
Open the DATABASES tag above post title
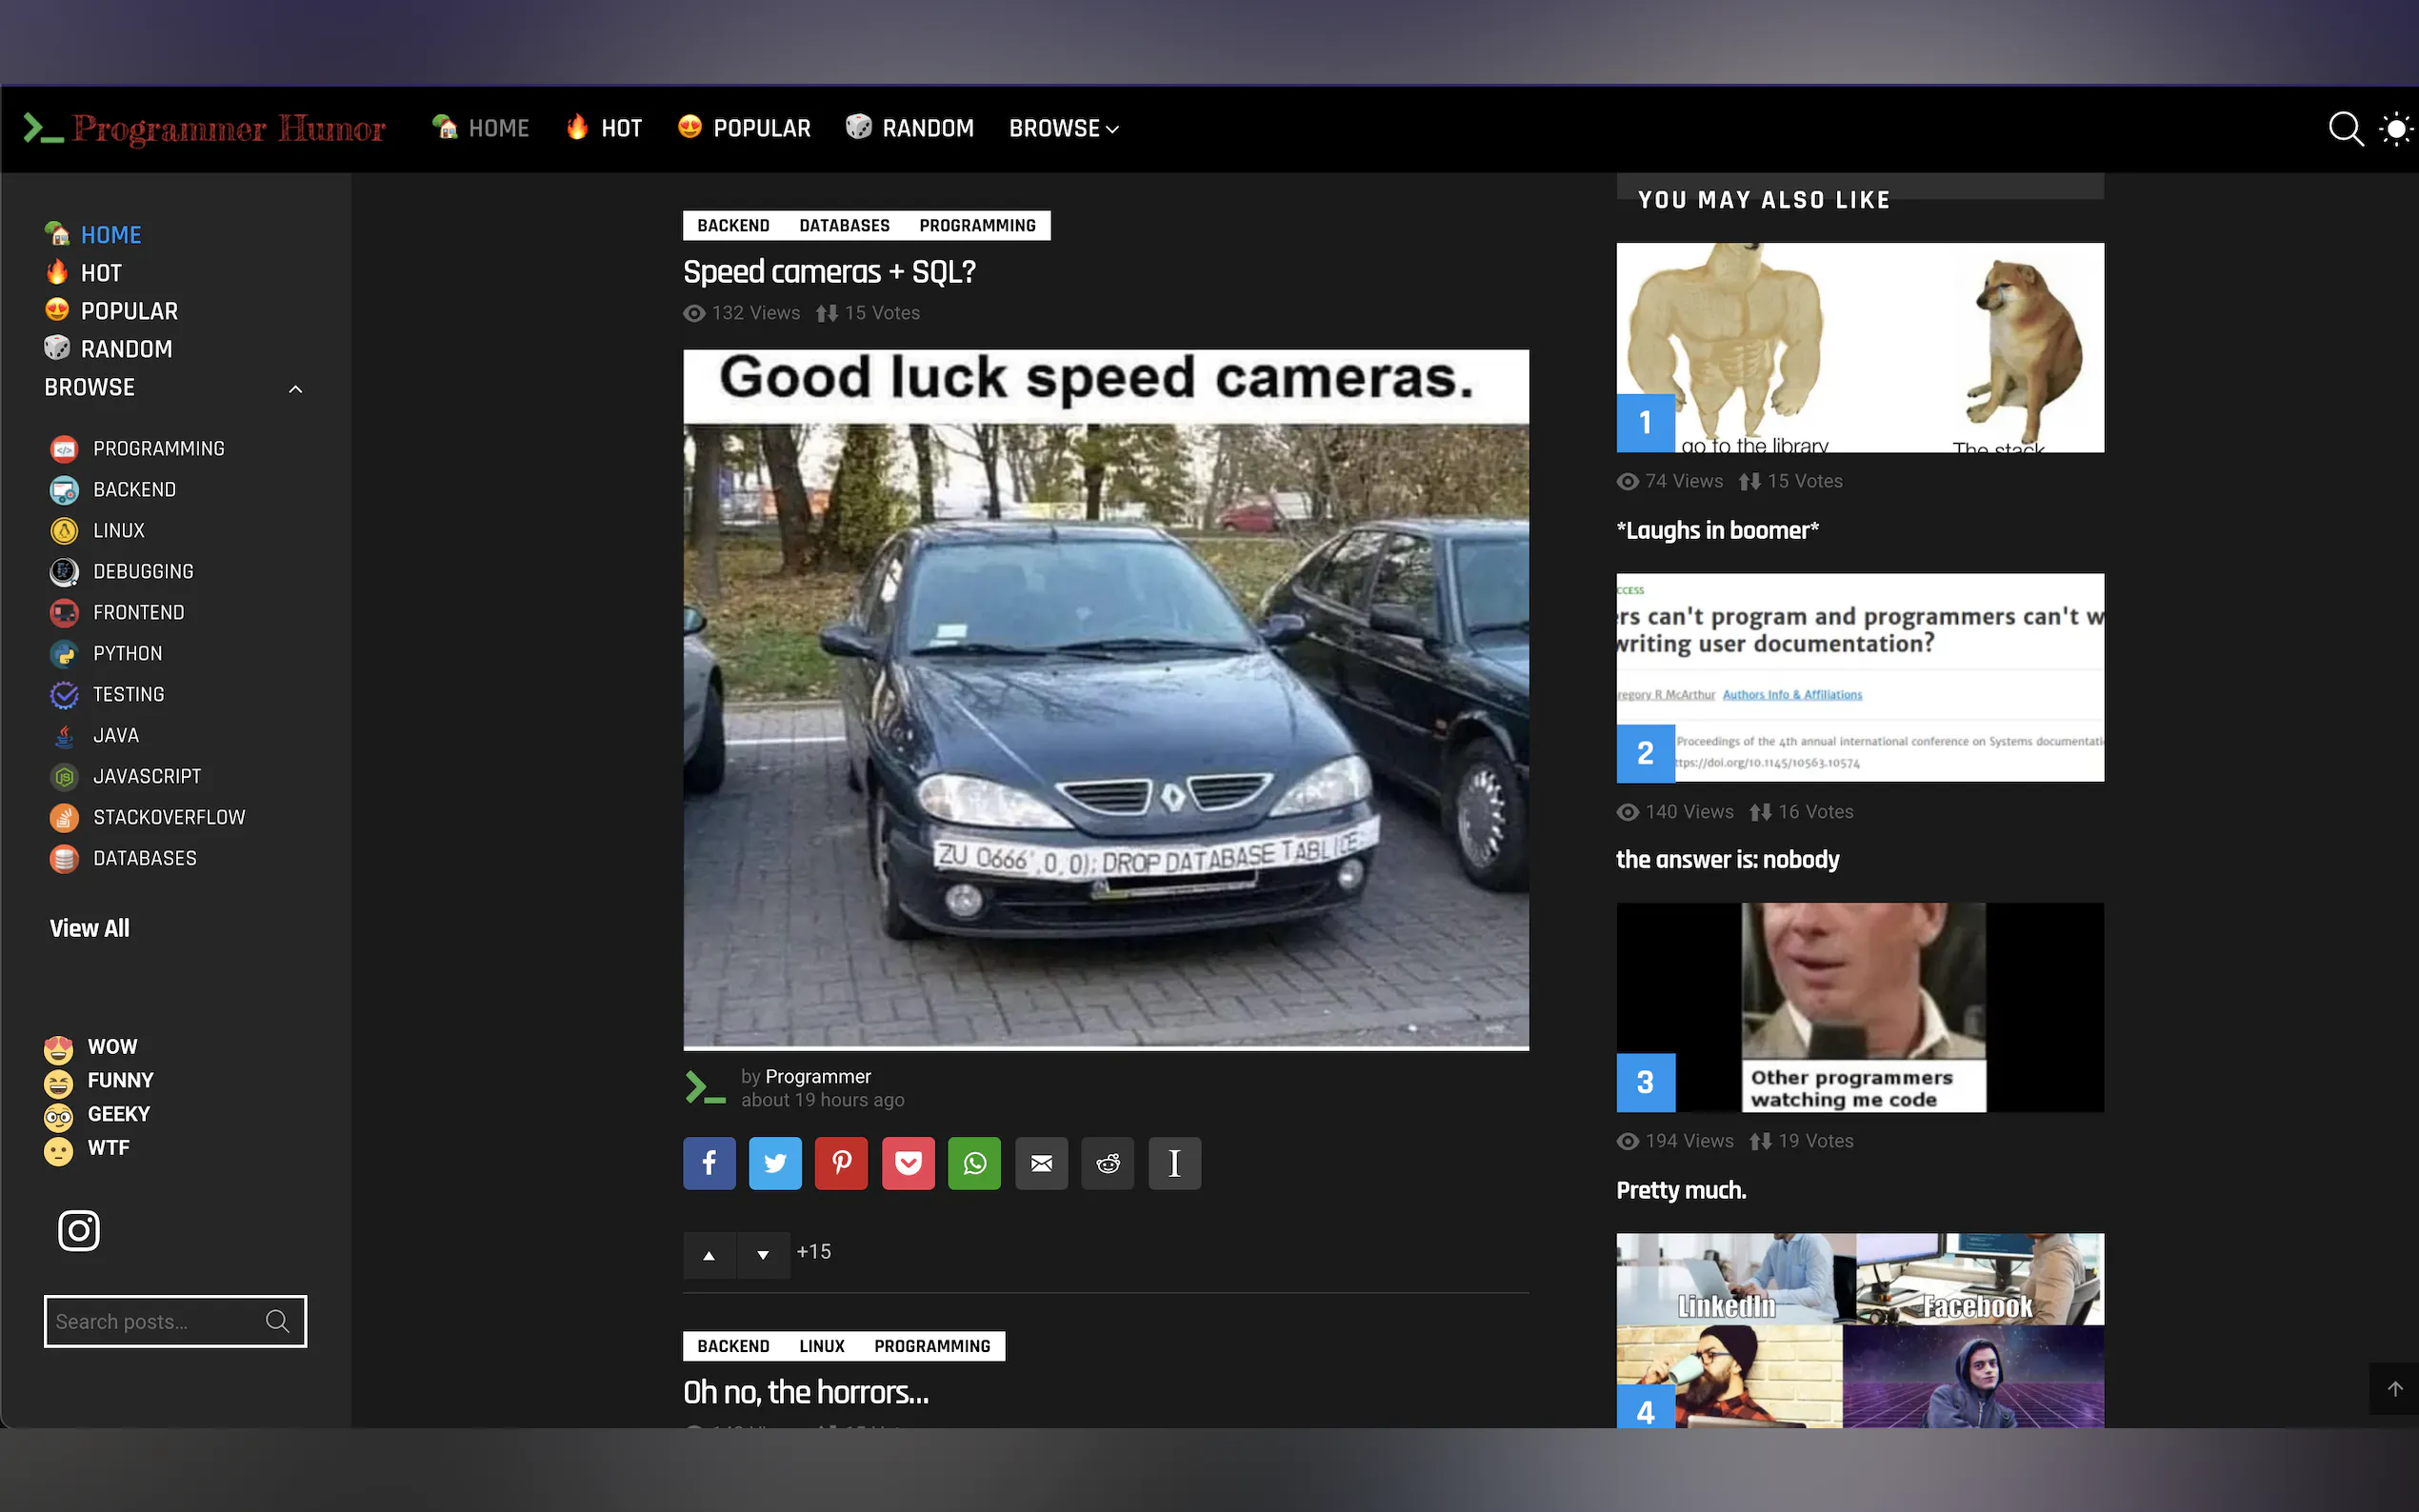click(x=844, y=226)
